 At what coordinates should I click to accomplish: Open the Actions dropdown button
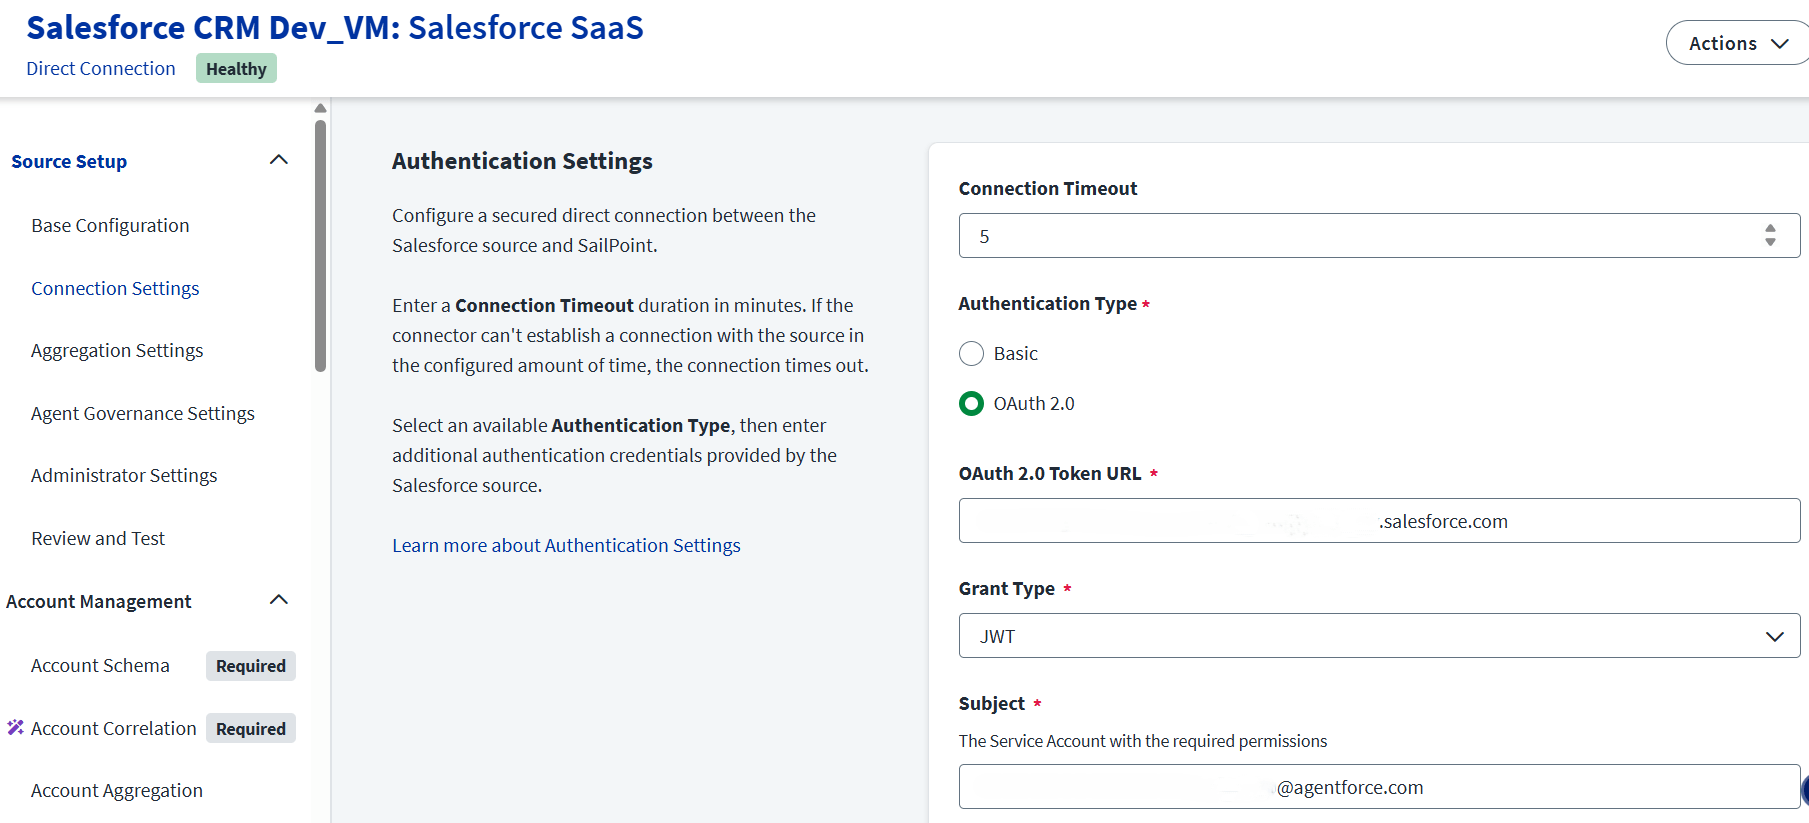pyautogui.click(x=1737, y=43)
